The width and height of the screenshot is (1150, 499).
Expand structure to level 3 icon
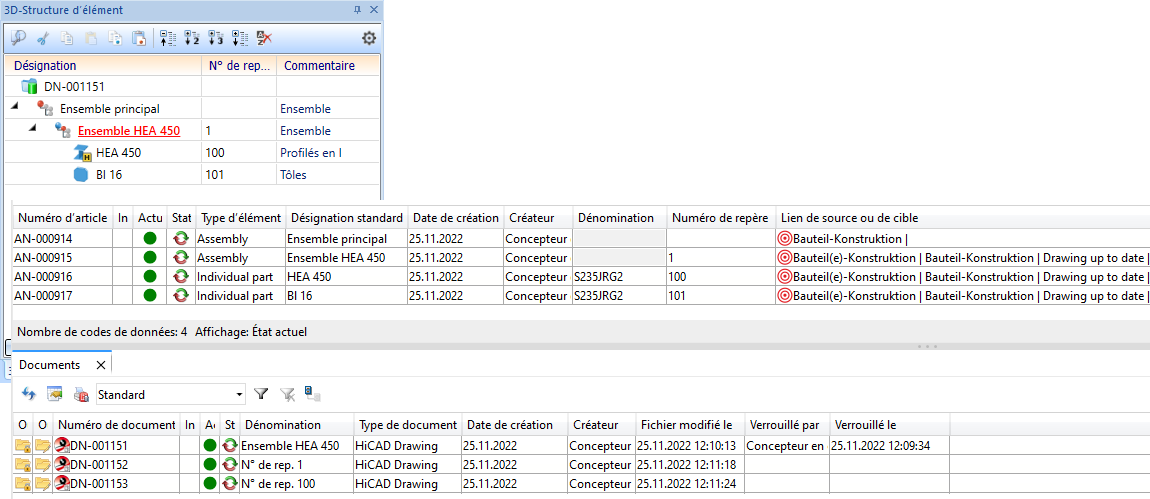click(216, 38)
